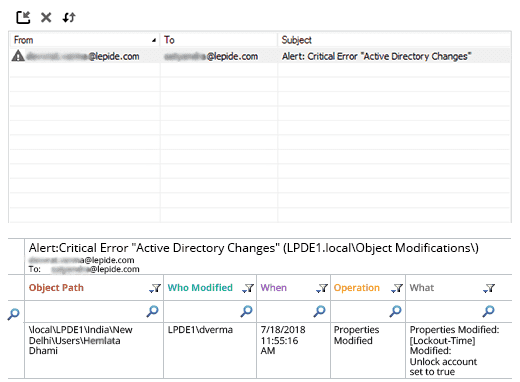Sort by the From column header
520x382 pixels.
click(x=85, y=40)
